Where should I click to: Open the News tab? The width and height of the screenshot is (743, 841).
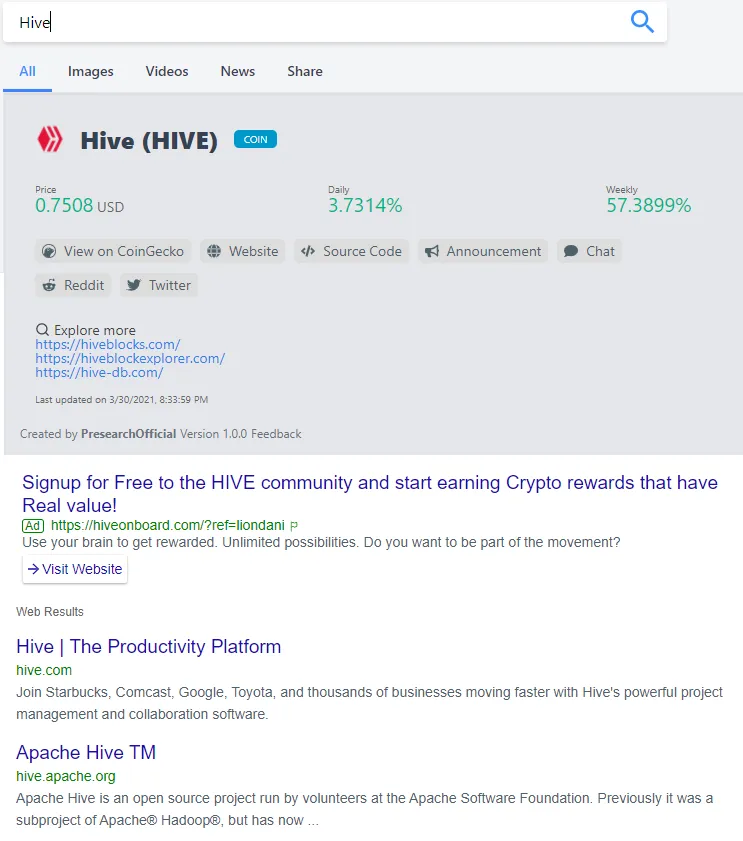pyautogui.click(x=238, y=71)
